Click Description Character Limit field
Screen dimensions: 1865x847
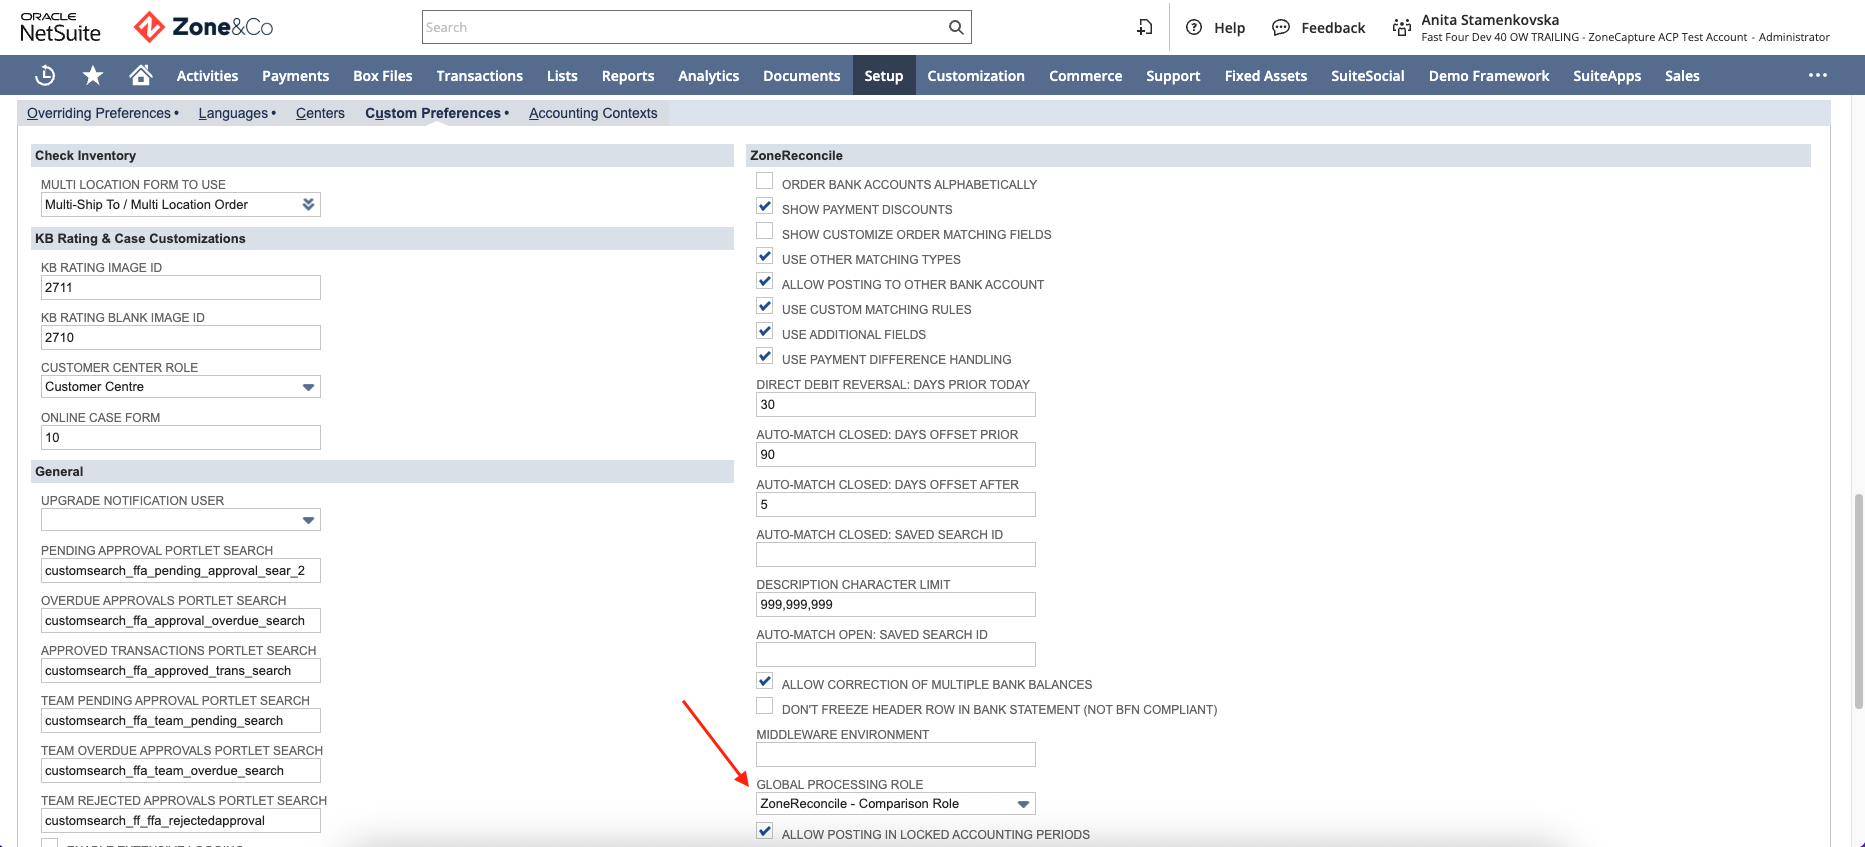(x=895, y=604)
